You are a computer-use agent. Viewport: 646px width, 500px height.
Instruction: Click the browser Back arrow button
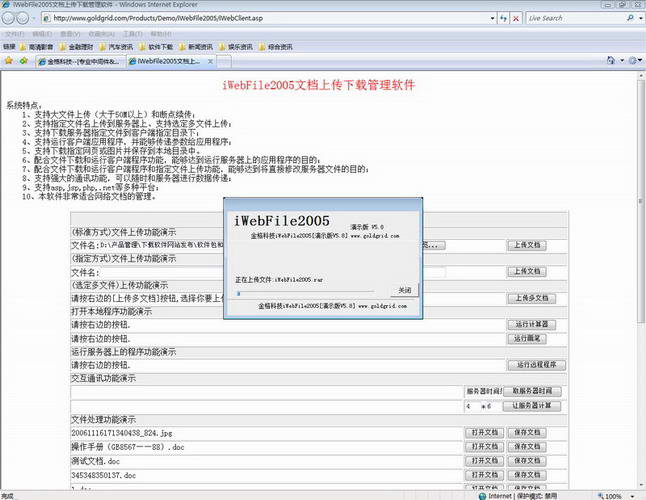pos(8,18)
